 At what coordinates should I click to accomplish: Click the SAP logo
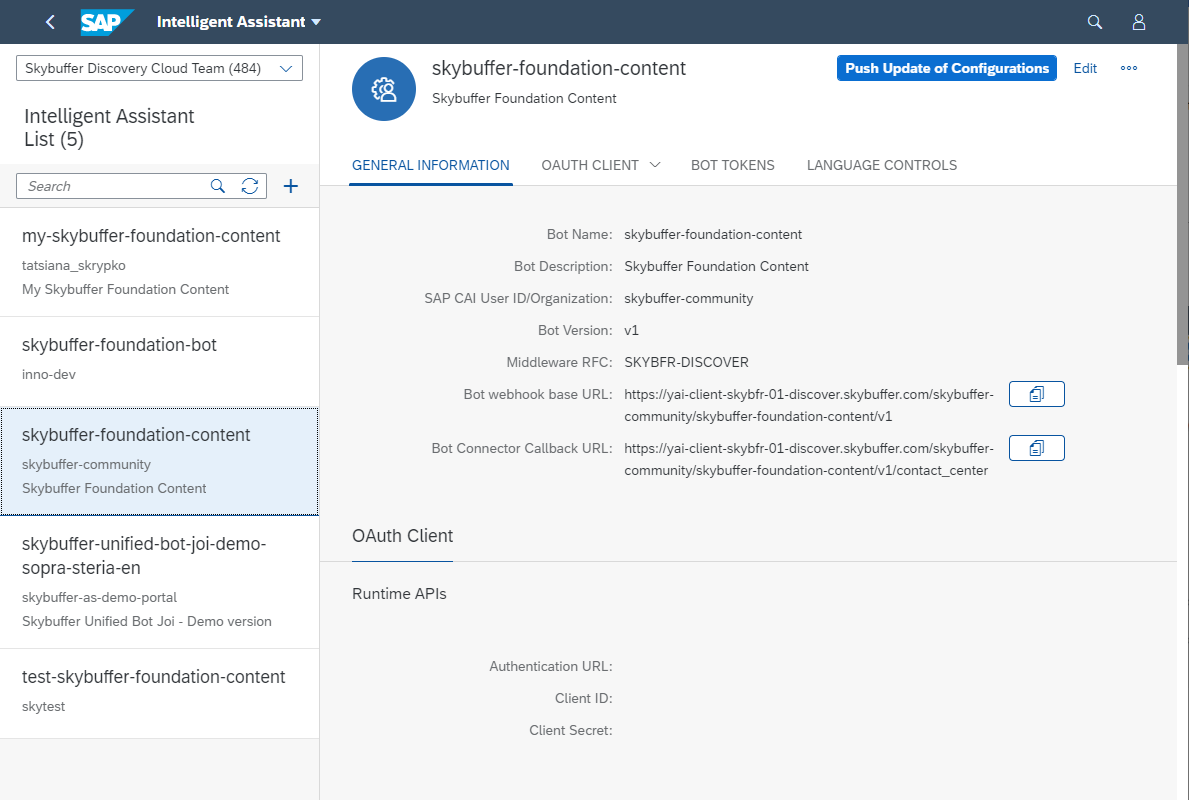point(107,22)
